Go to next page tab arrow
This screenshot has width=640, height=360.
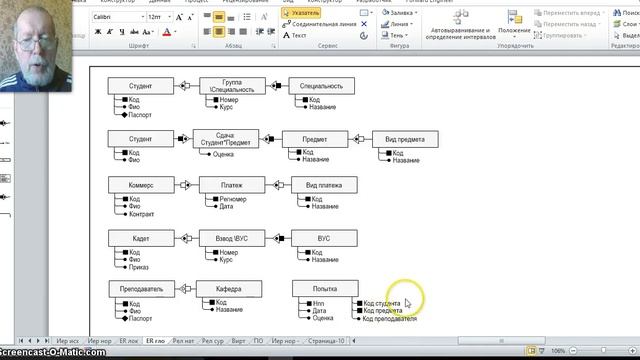(x=38, y=341)
